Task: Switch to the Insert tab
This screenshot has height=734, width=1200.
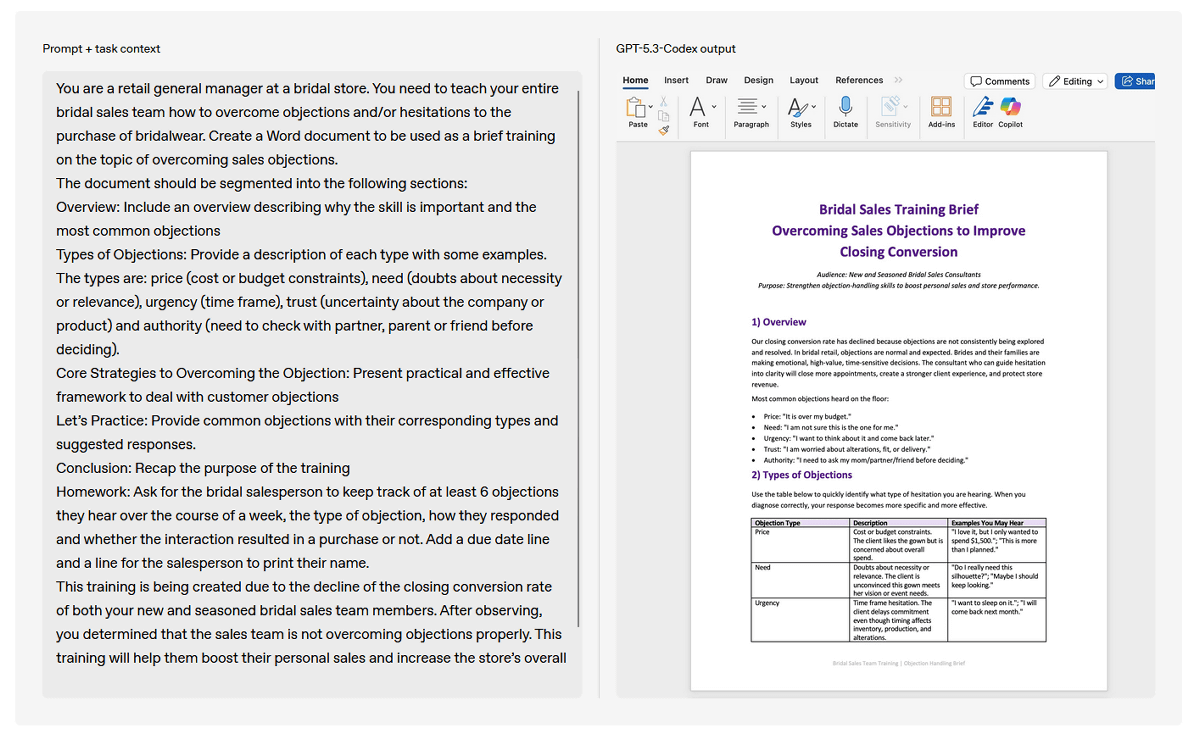Action: (x=676, y=80)
